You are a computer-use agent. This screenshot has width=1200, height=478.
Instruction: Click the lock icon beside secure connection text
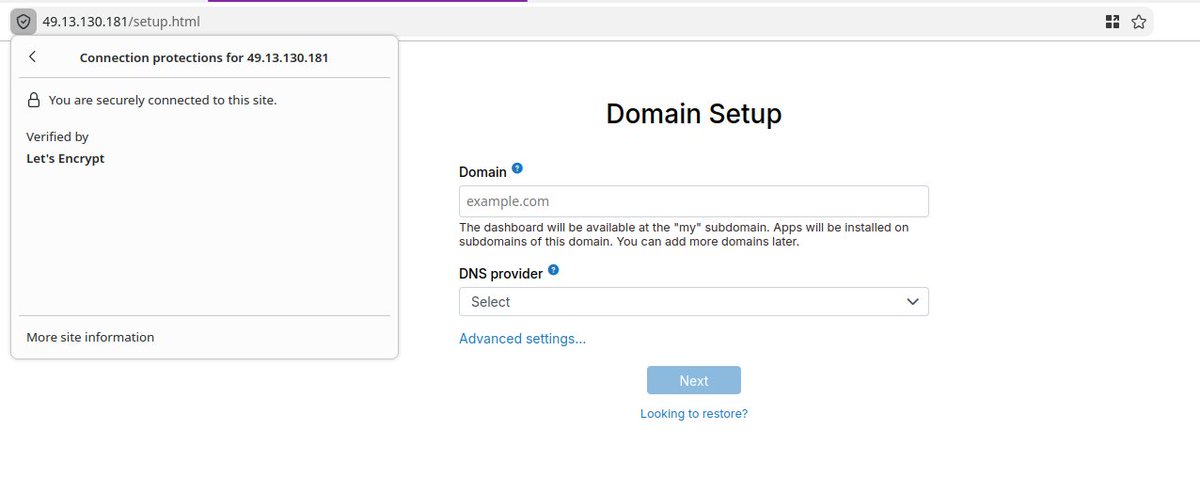click(x=33, y=100)
